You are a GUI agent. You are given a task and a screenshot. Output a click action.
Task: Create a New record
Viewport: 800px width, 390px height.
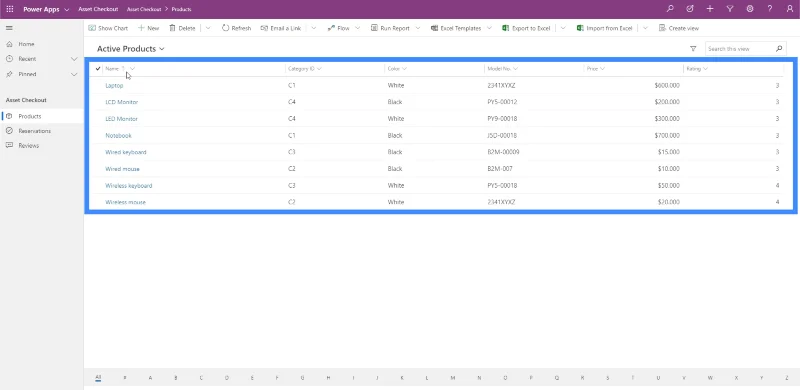tap(148, 28)
